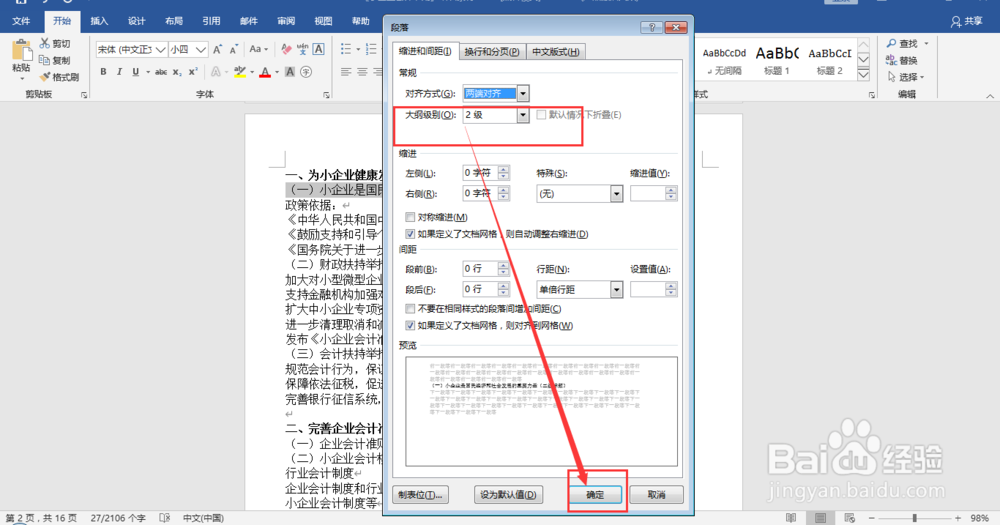
Task: Click the clear formatting eraser icon
Action: [286, 49]
